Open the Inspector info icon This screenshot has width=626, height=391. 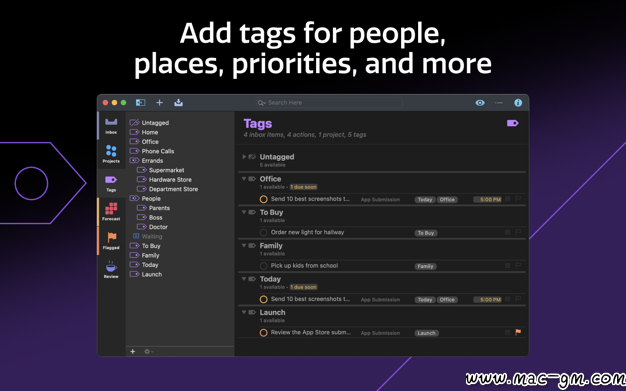[518, 103]
